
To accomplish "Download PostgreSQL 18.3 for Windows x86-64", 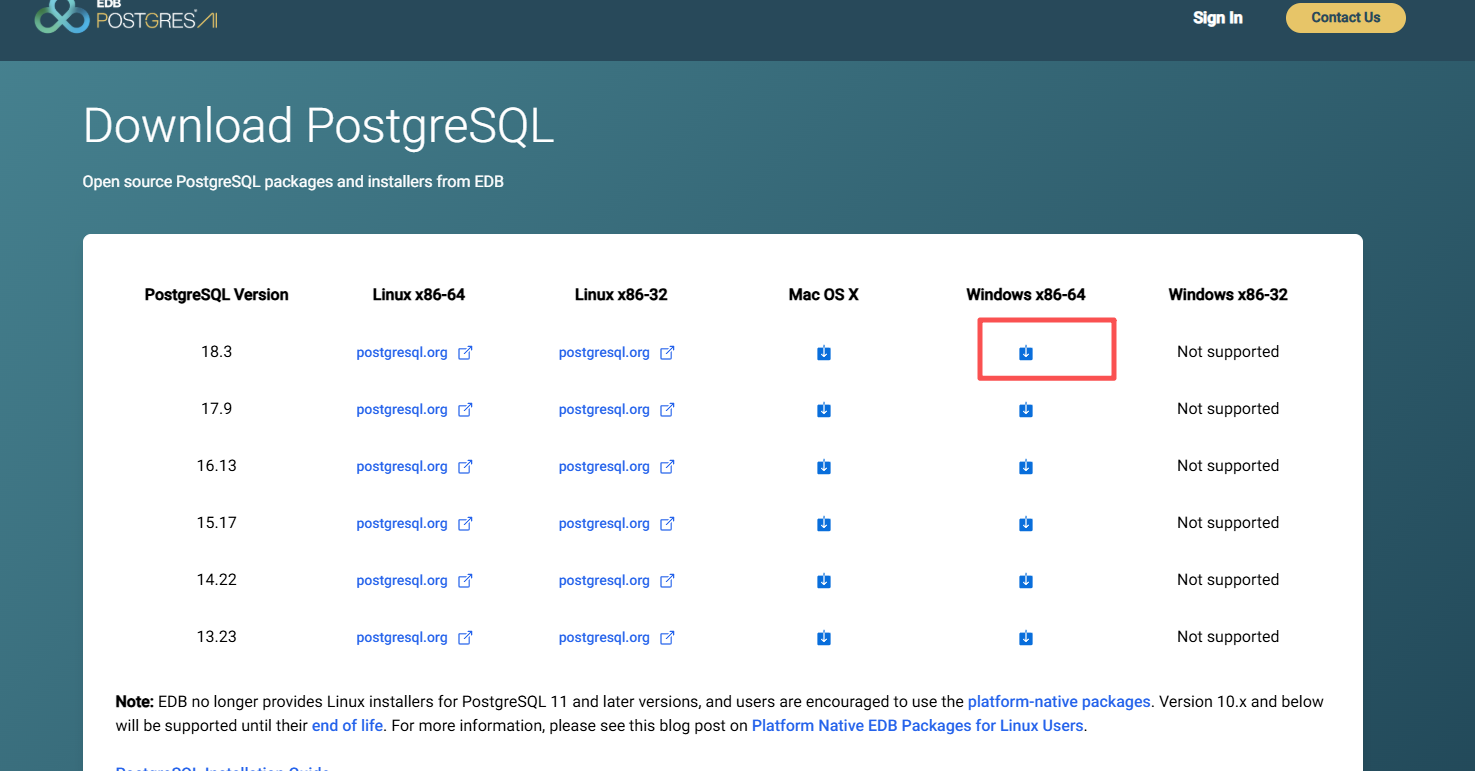I will click(x=1025, y=353).
